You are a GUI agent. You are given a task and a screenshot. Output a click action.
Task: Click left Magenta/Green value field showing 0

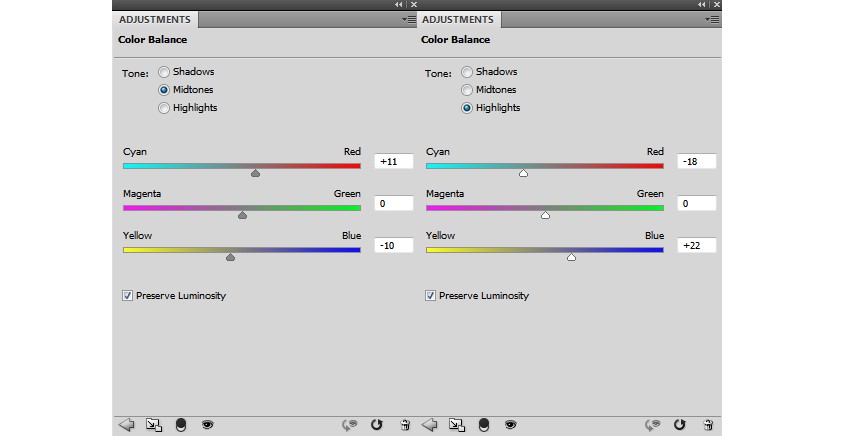click(394, 203)
